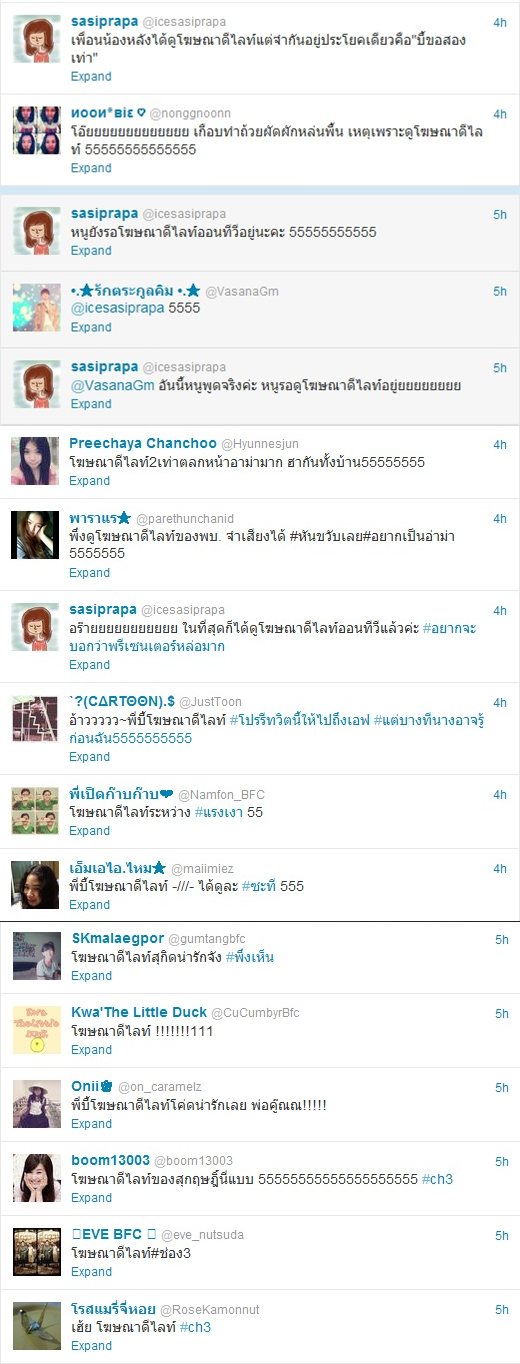Open the 4h timestamp on JustToon's tweet
Image resolution: width=520 pixels, height=1364 pixels.
click(500, 703)
